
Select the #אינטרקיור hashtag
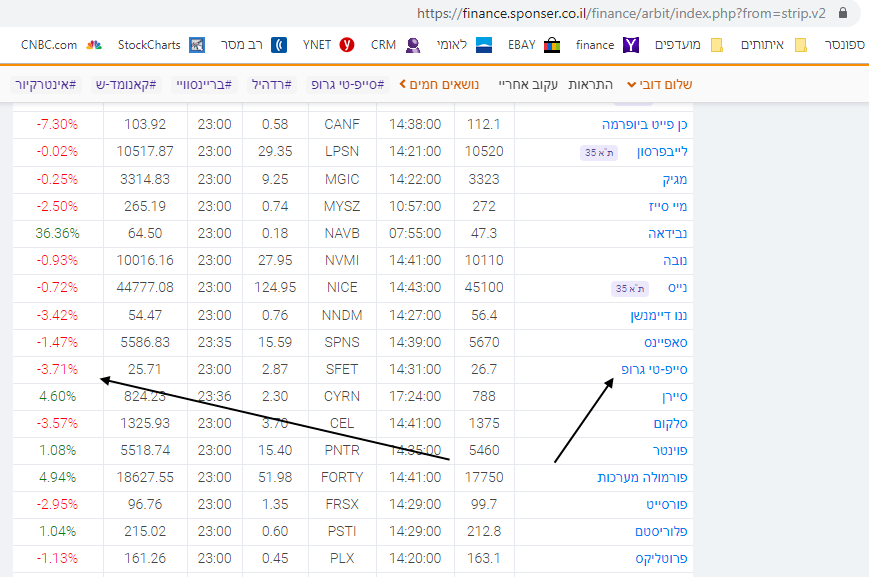pyautogui.click(x=45, y=84)
